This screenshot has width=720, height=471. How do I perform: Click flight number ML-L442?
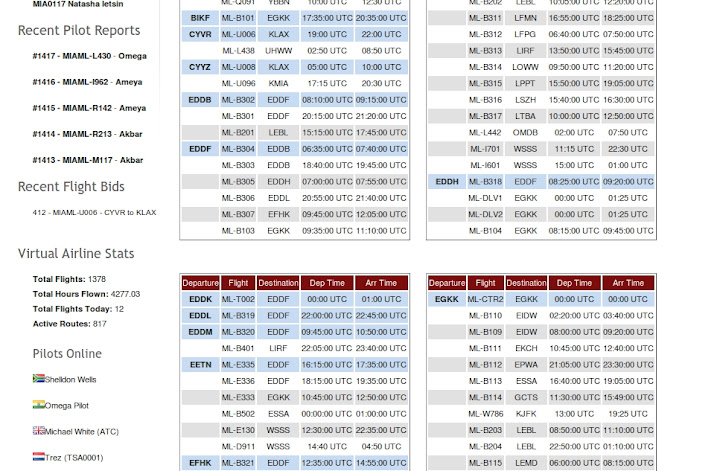485,133
